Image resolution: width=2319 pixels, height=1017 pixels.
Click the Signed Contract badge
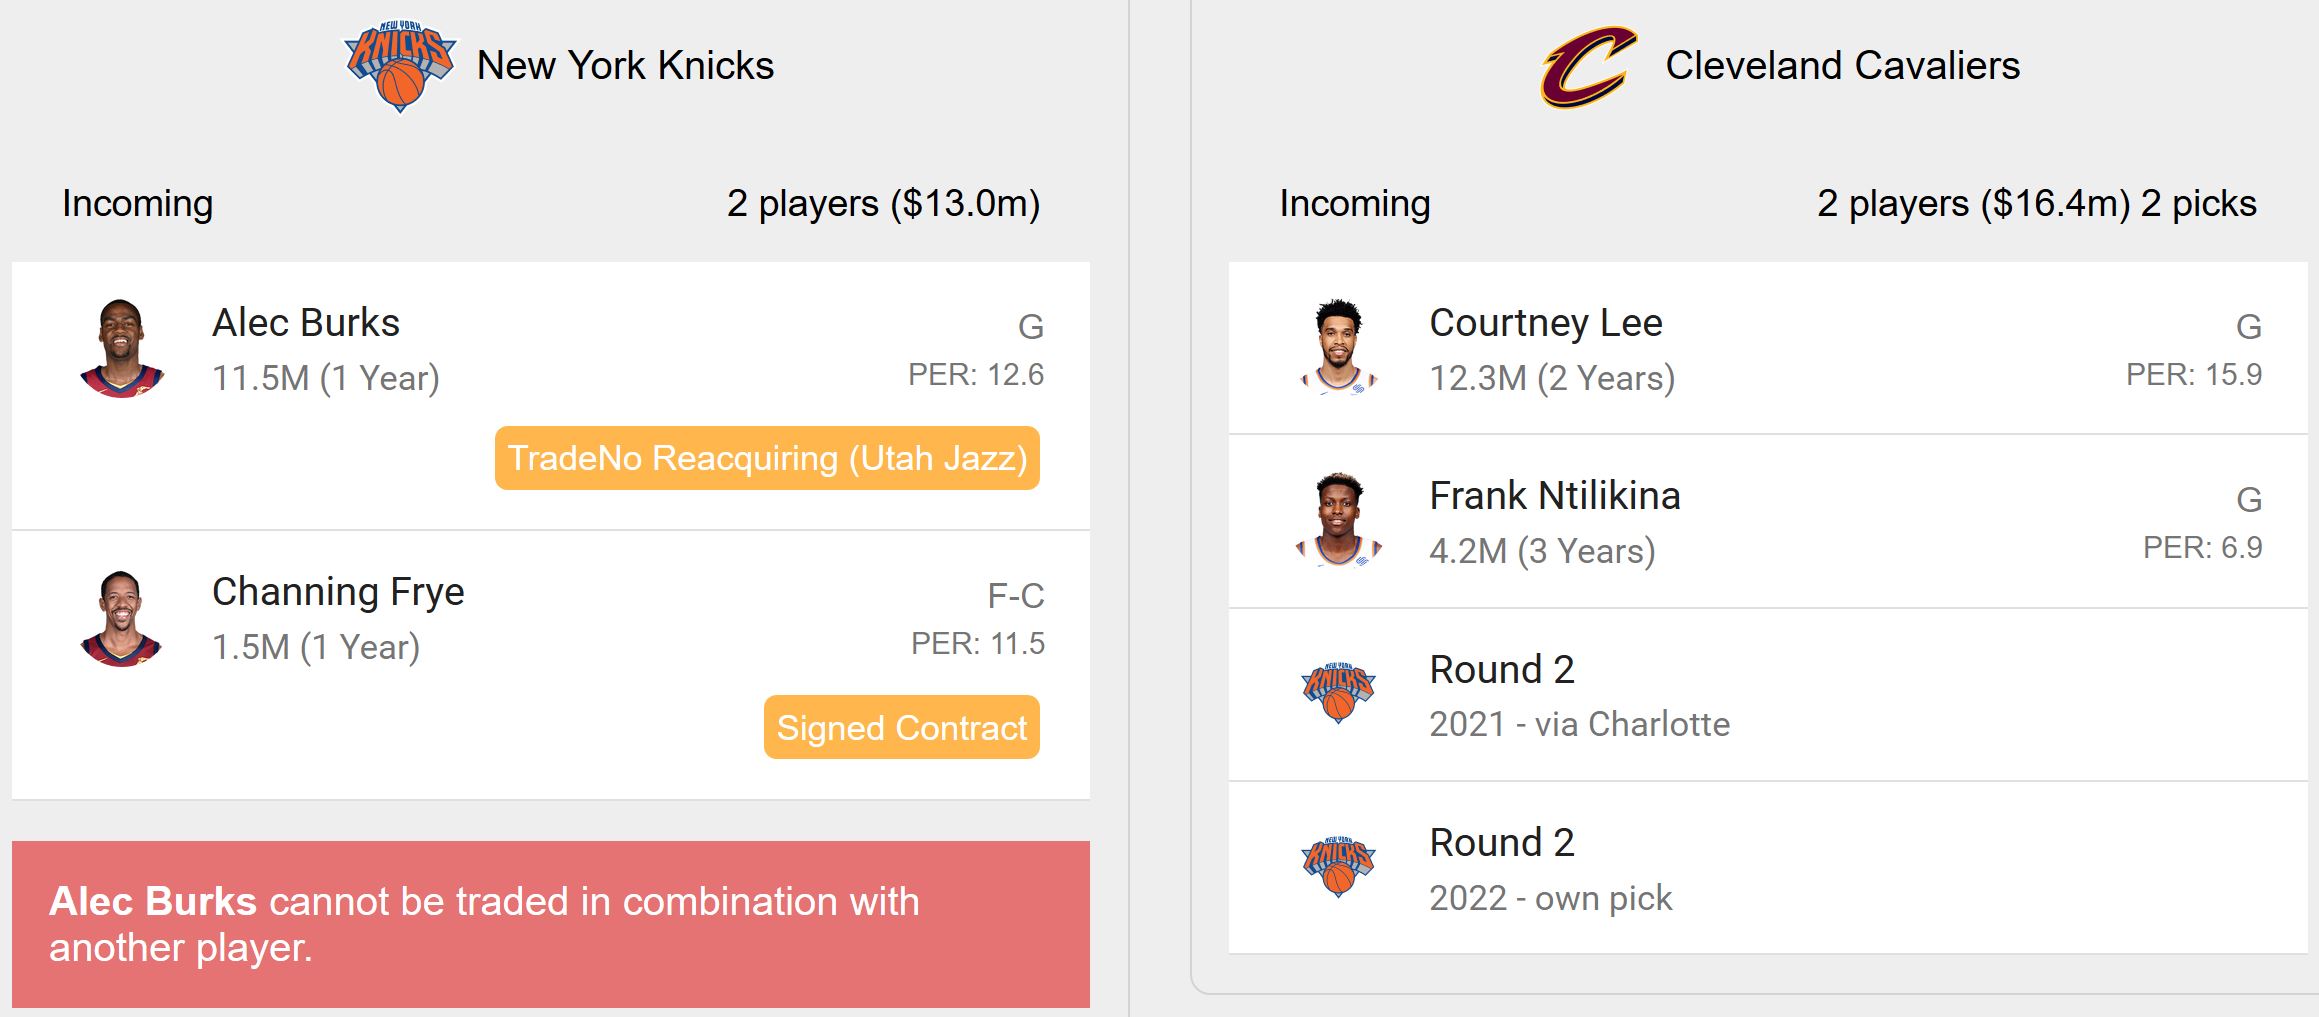[x=902, y=727]
